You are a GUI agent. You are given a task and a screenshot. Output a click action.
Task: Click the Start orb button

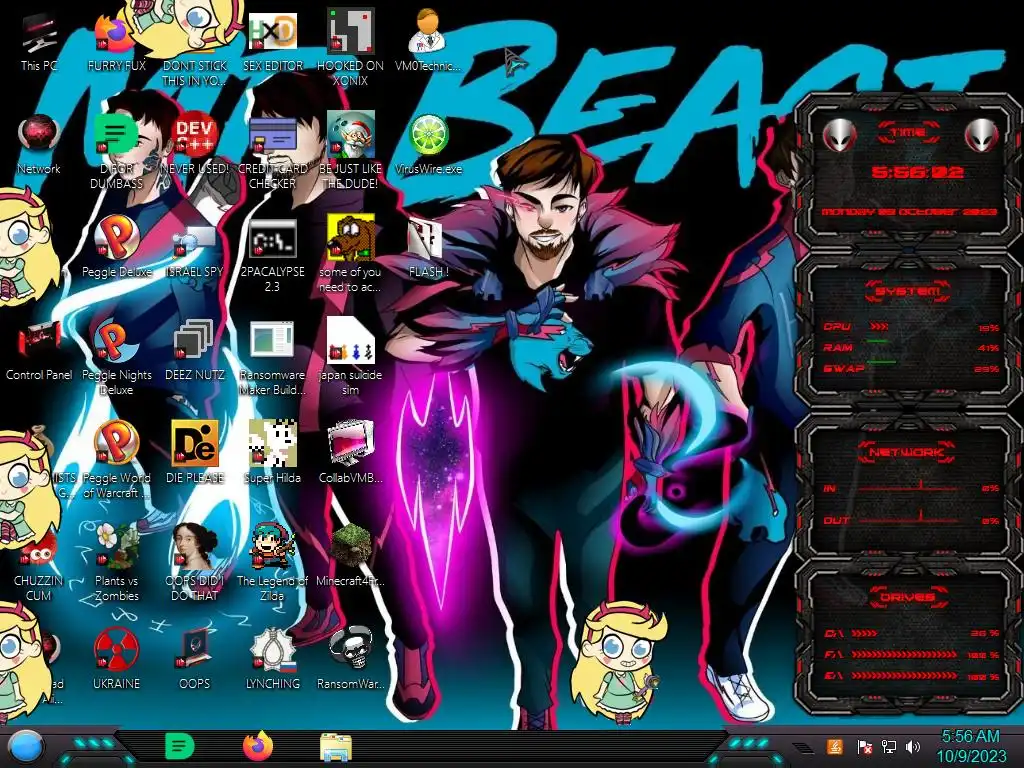pos(26,746)
